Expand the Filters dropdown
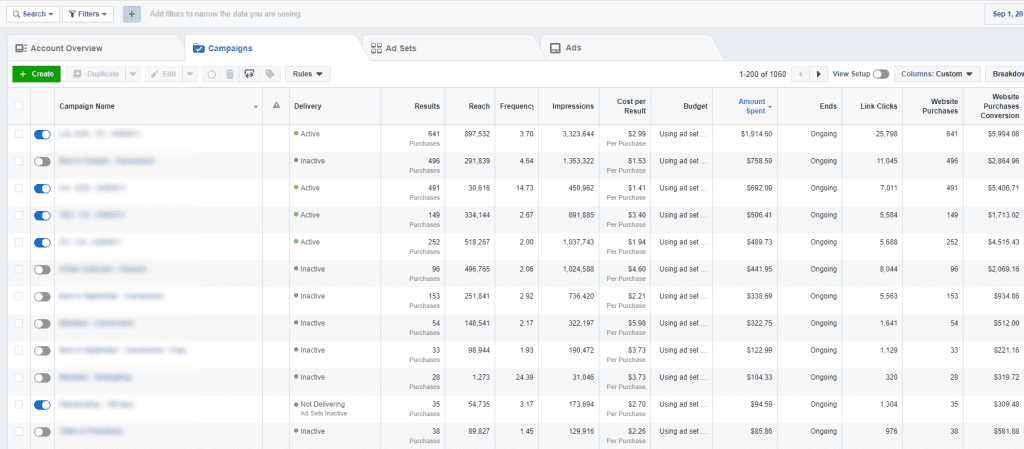This screenshot has height=449, width=1024. click(88, 14)
